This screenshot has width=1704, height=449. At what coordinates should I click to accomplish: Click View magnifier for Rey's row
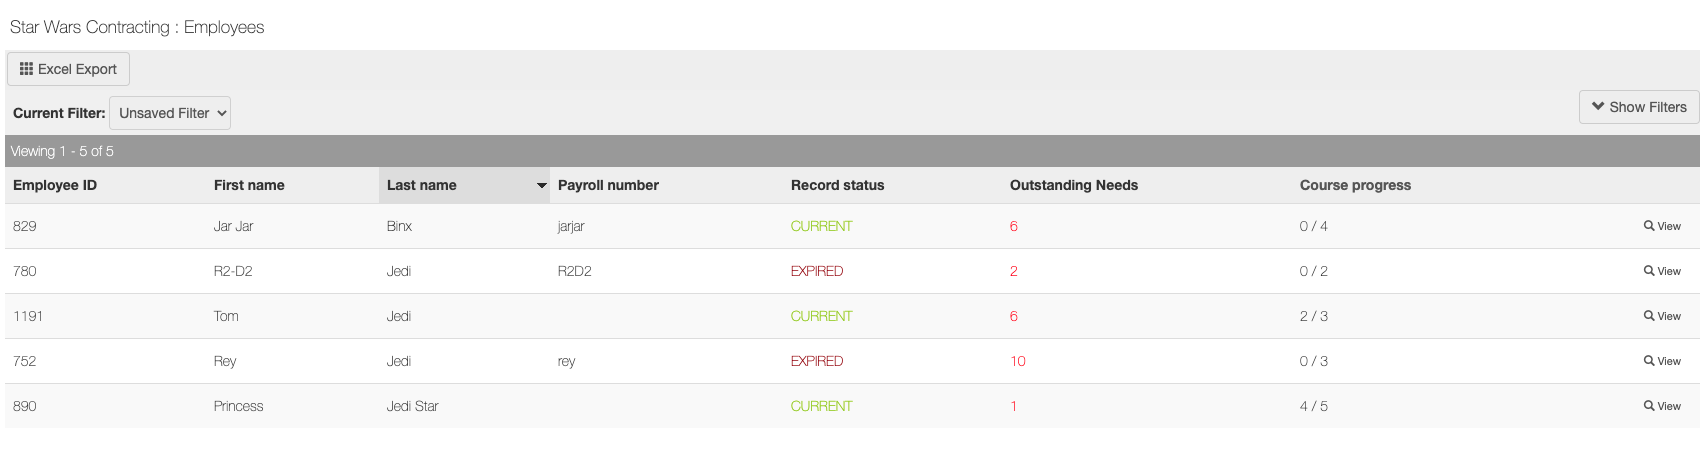1649,361
